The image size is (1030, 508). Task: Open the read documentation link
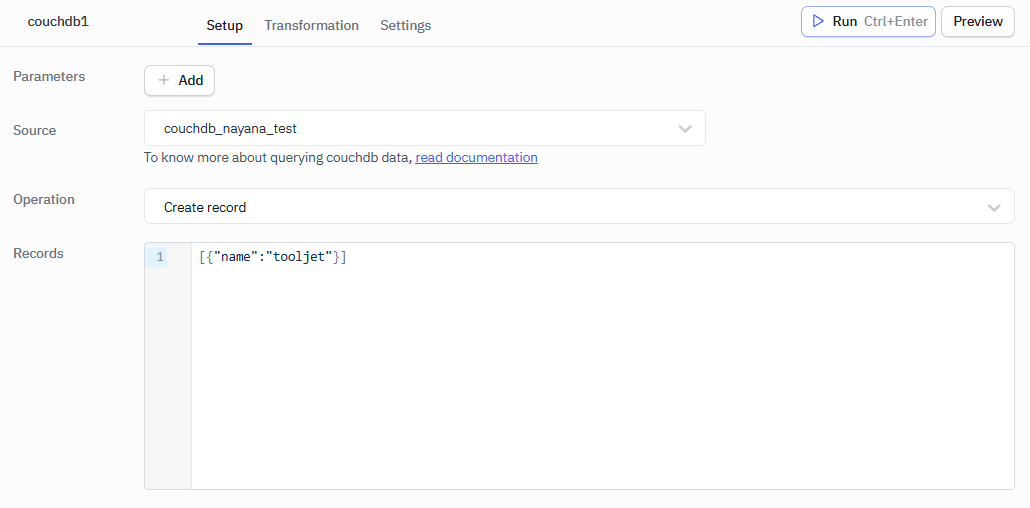pyautogui.click(x=476, y=157)
